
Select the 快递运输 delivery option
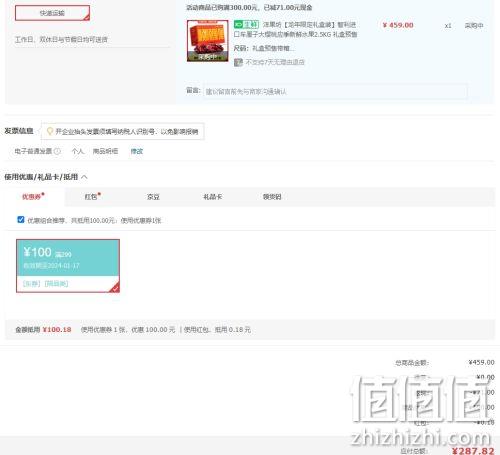[52, 13]
